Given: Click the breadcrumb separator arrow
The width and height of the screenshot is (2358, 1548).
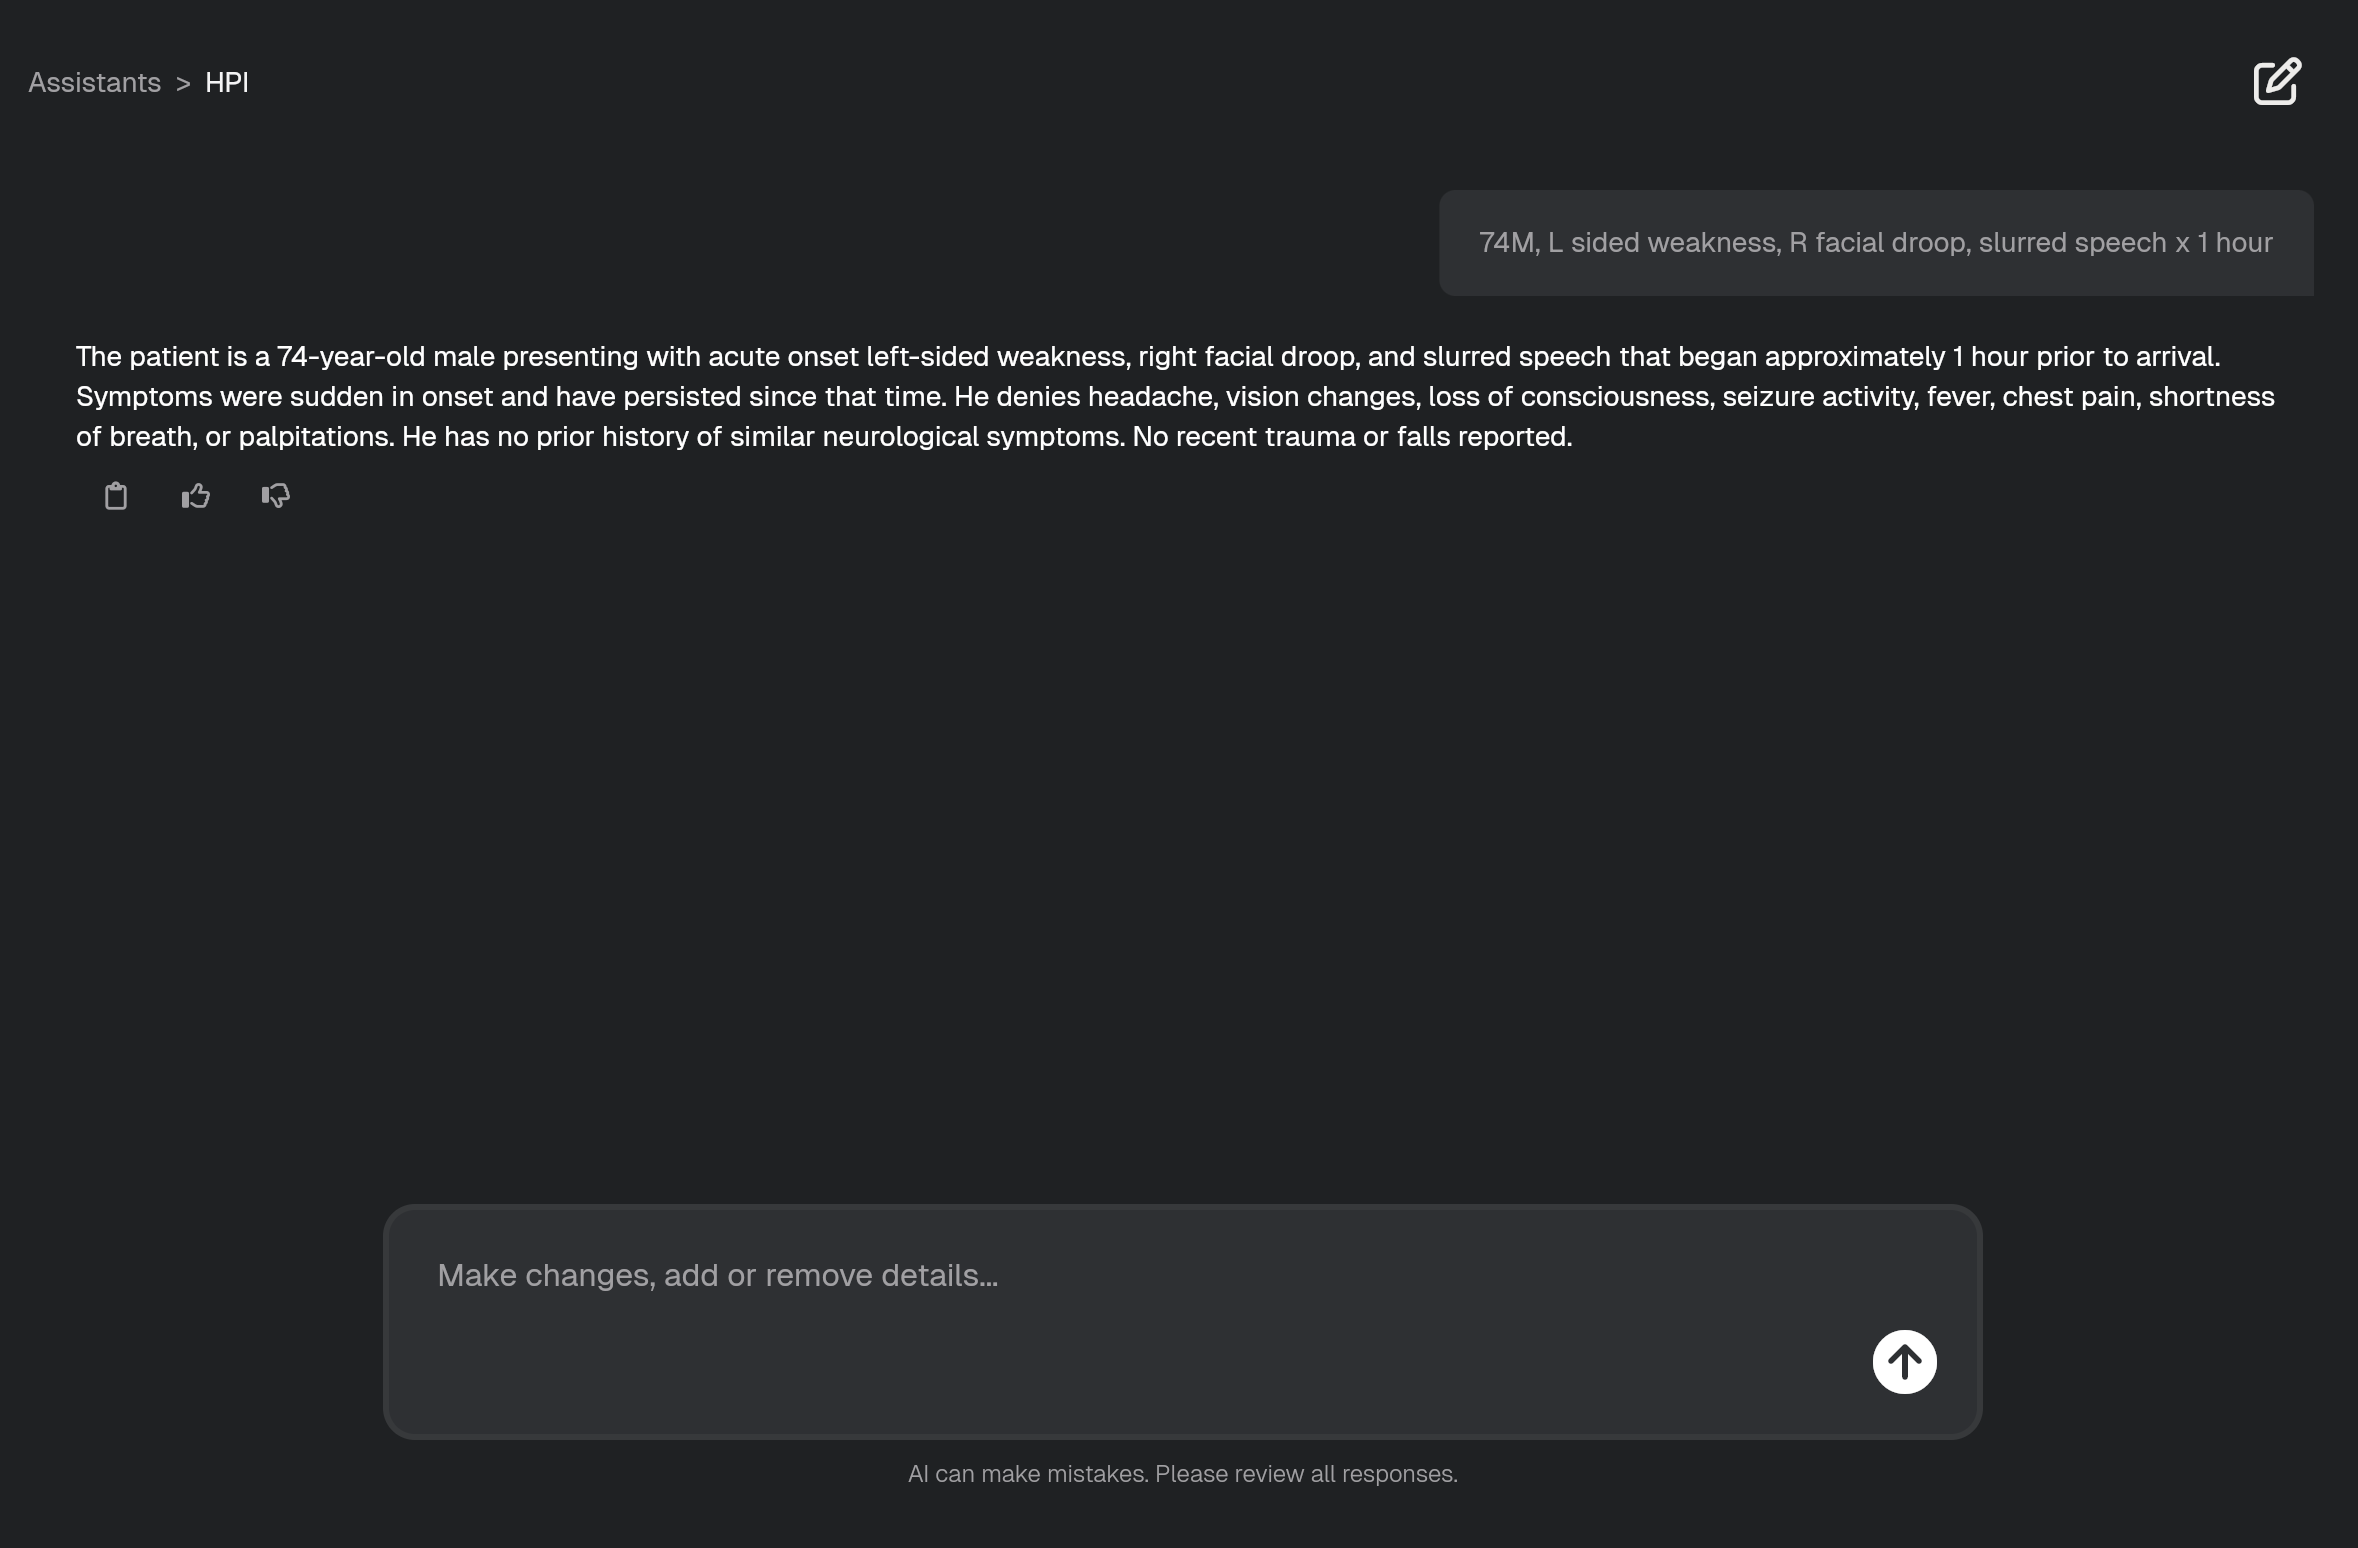Looking at the screenshot, I should [183, 83].
